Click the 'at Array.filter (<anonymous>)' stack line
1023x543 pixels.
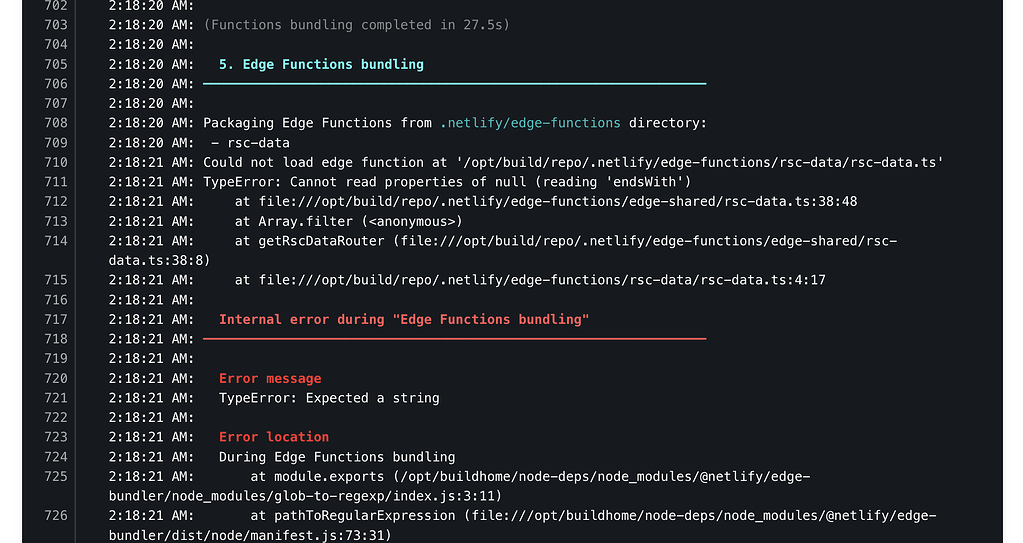(348, 221)
